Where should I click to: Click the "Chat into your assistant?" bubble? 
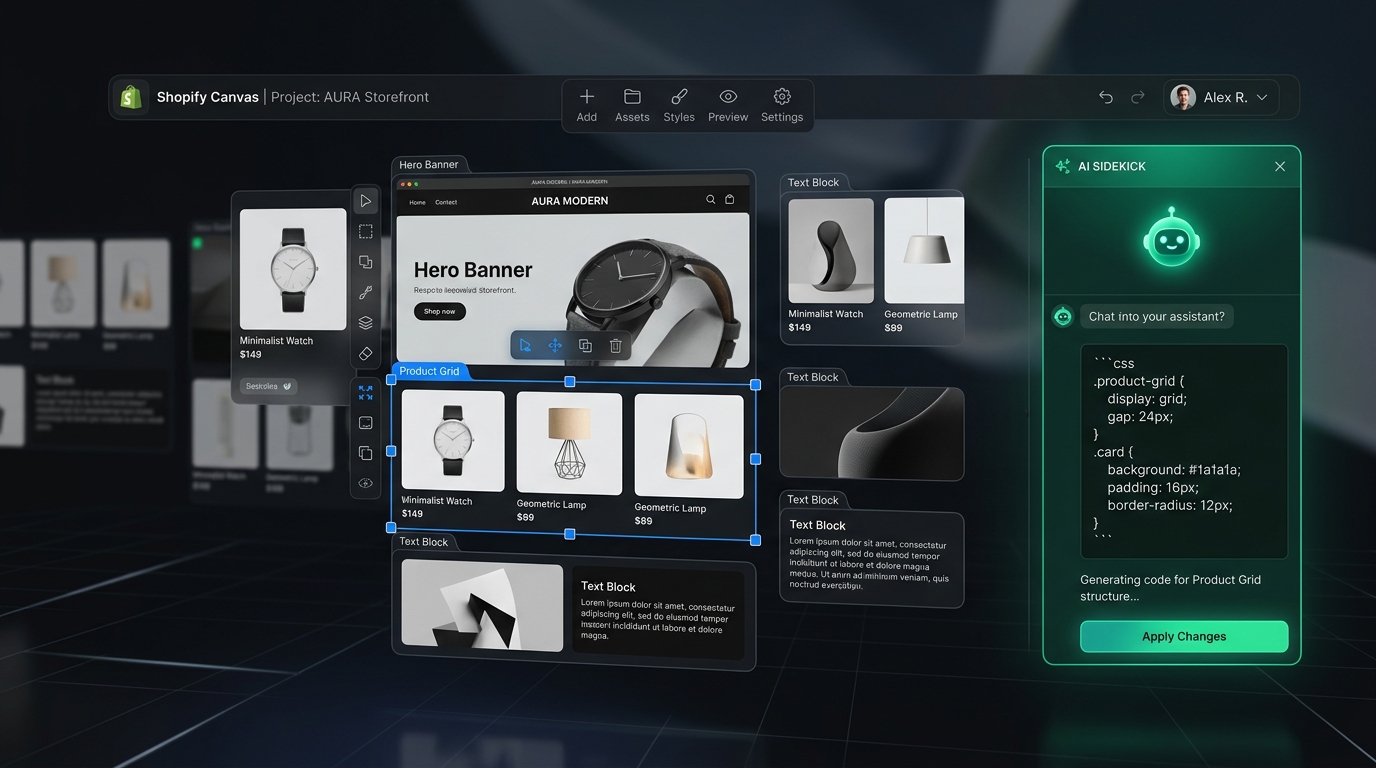tap(1157, 317)
